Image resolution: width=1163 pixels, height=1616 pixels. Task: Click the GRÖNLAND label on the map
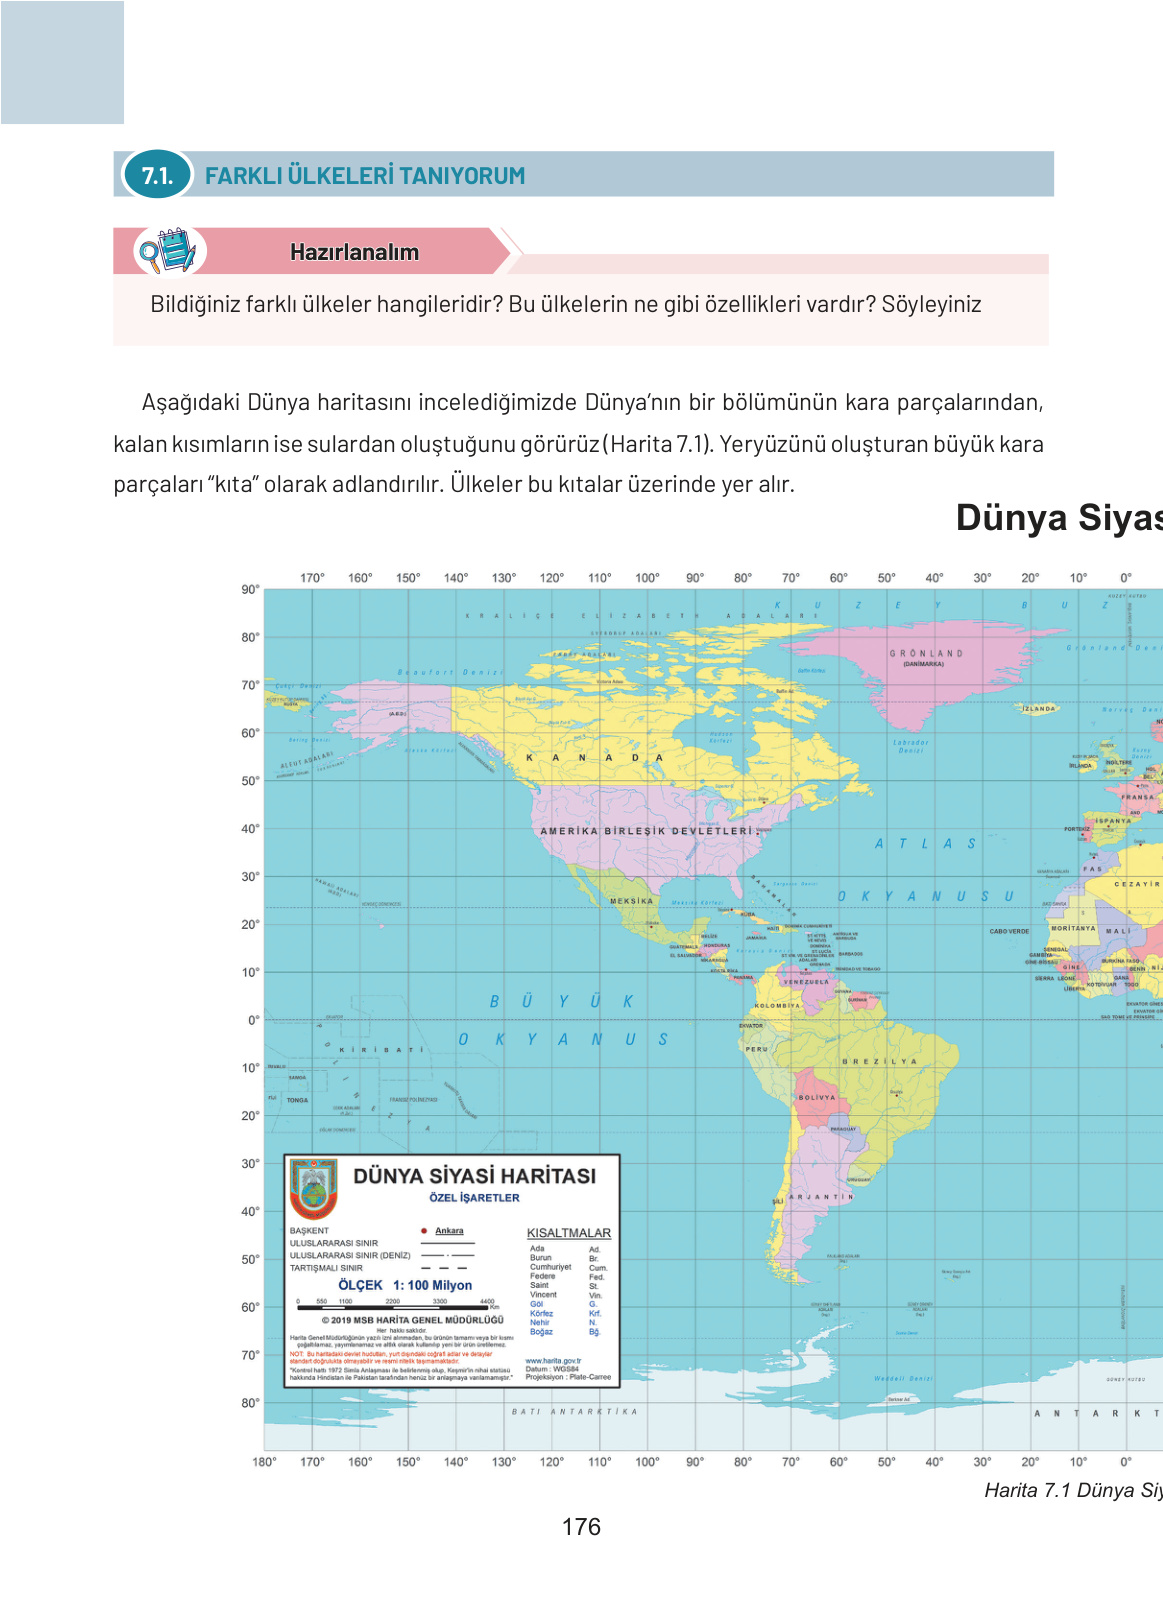[926, 653]
